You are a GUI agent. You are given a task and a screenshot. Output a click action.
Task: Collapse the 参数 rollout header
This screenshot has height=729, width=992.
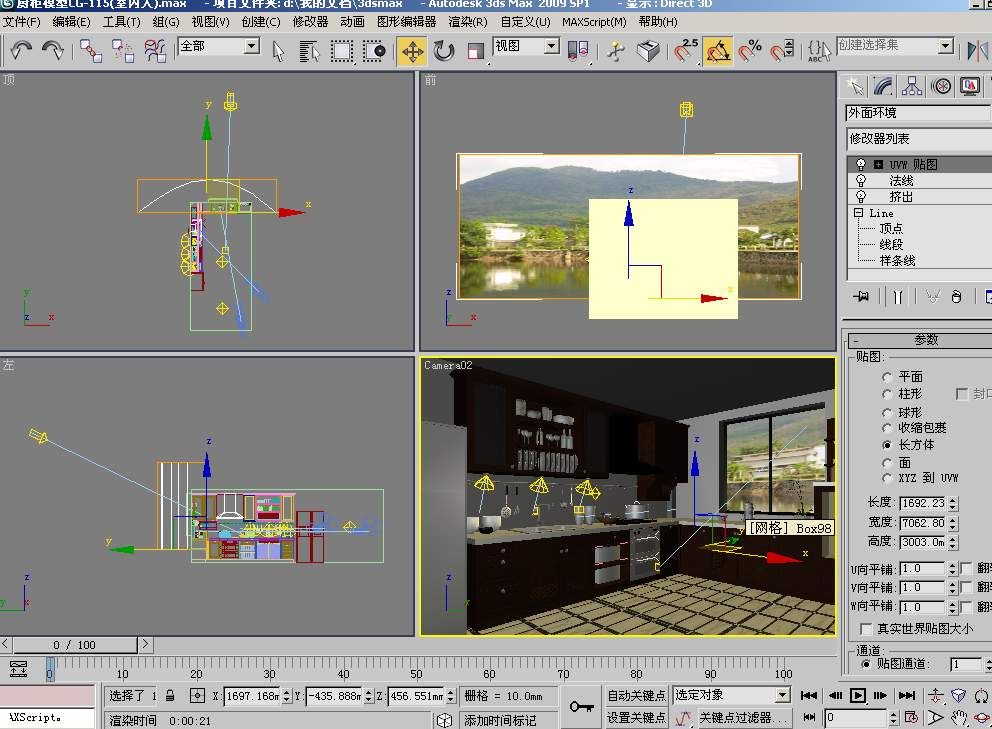pyautogui.click(x=921, y=340)
